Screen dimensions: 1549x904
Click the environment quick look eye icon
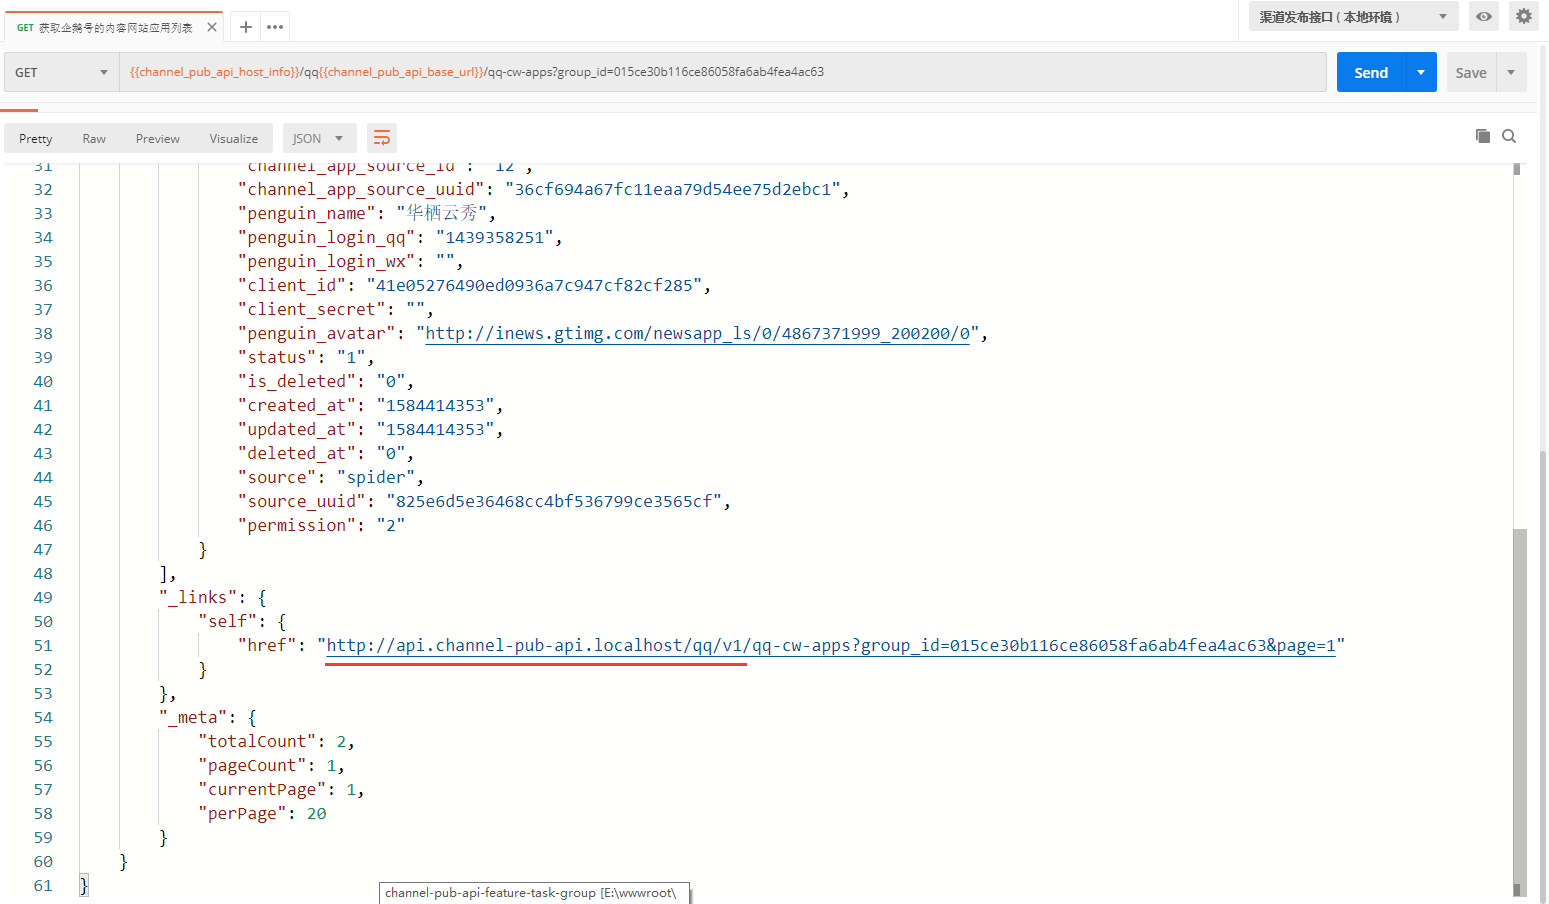click(1484, 17)
